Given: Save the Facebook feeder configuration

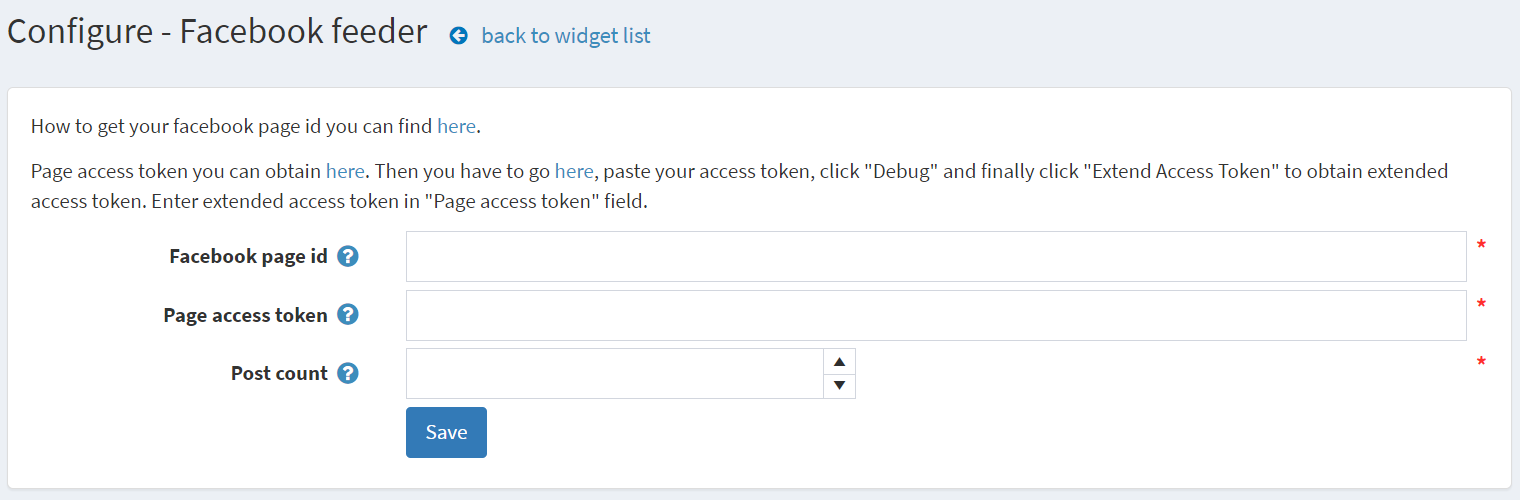Looking at the screenshot, I should 446,432.
